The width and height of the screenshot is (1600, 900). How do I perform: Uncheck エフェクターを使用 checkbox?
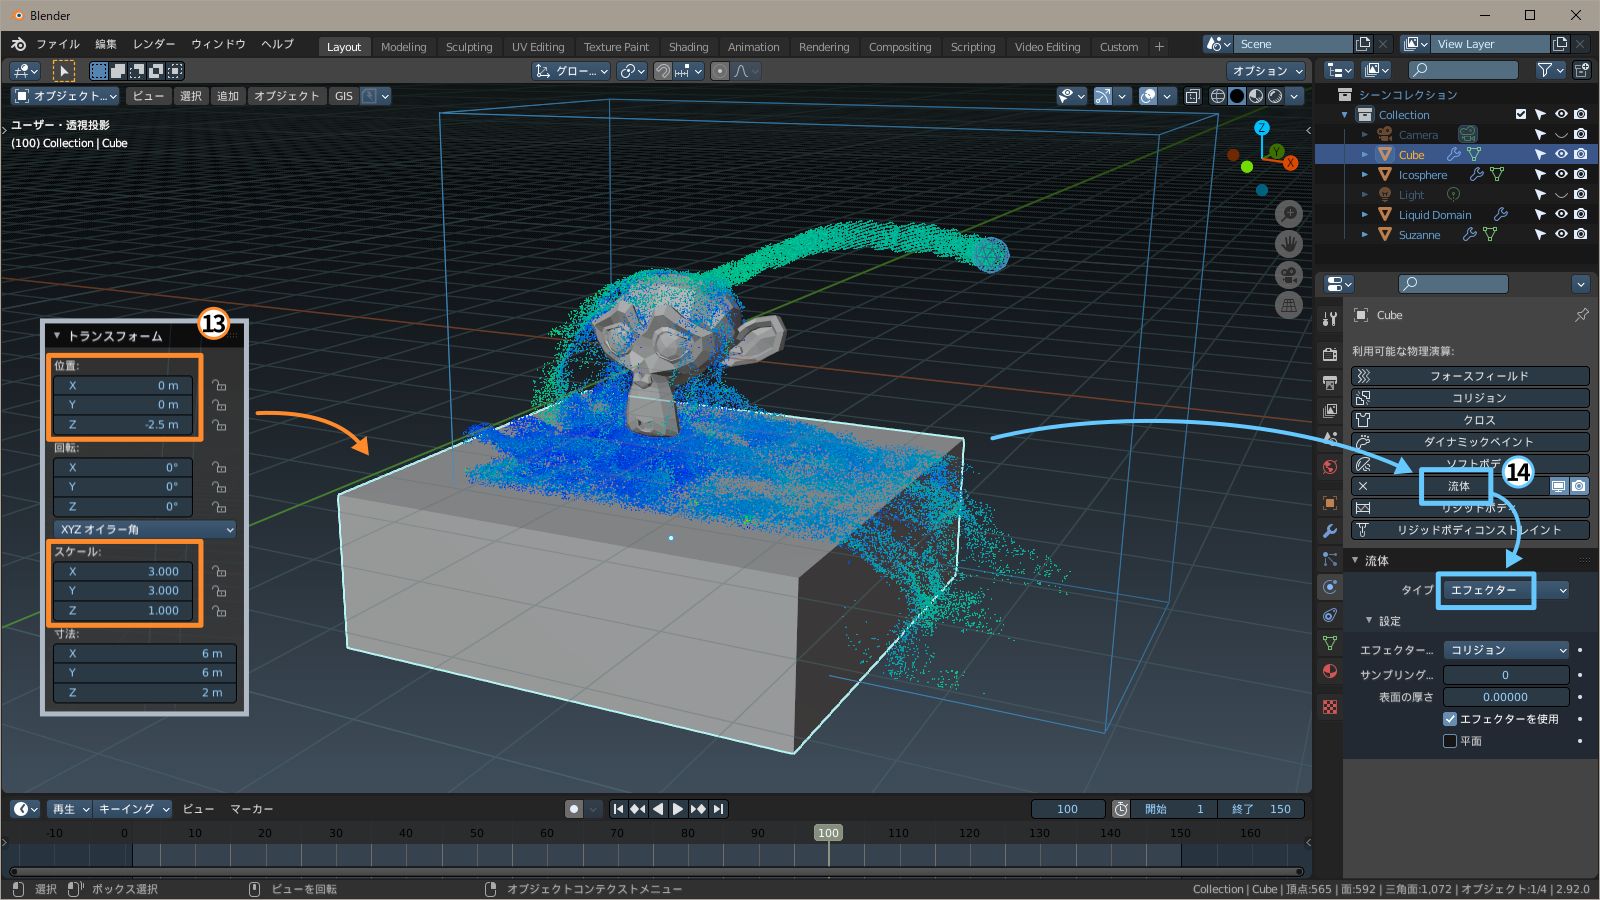(1450, 719)
